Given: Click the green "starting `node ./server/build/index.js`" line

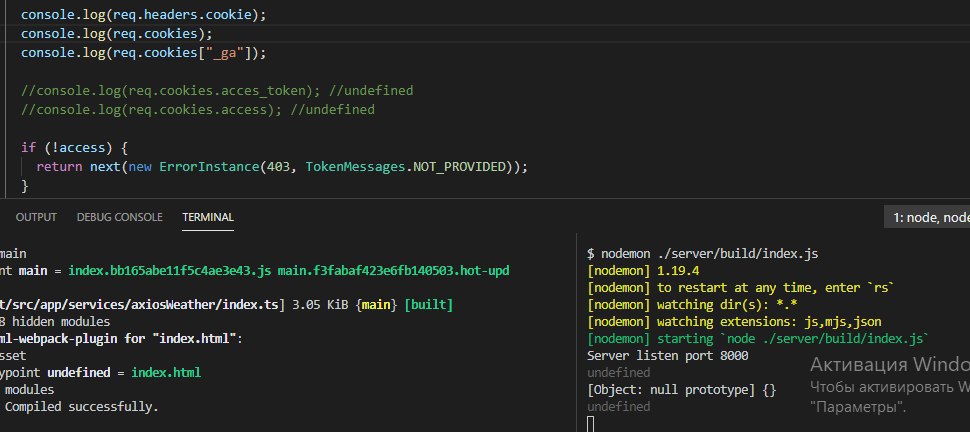Looking at the screenshot, I should pyautogui.click(x=758, y=339).
